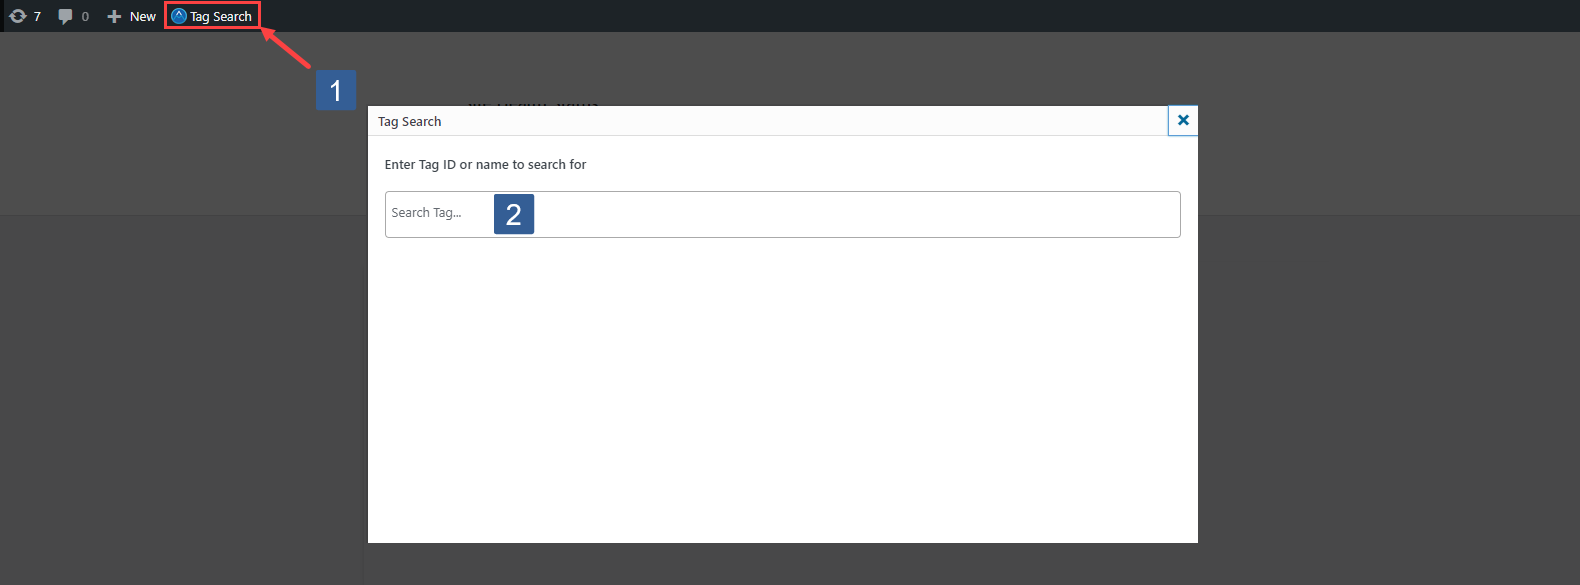The width and height of the screenshot is (1580, 585).
Task: Click Tag Search in the admin toolbar
Action: click(212, 15)
